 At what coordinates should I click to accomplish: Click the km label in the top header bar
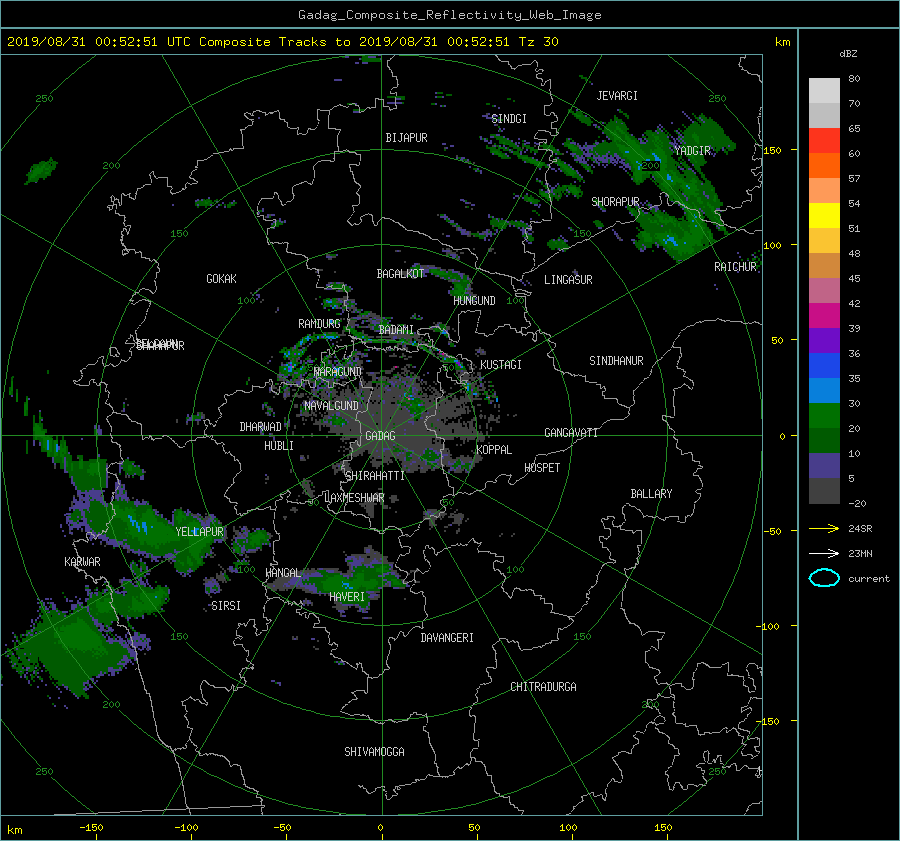(782, 42)
